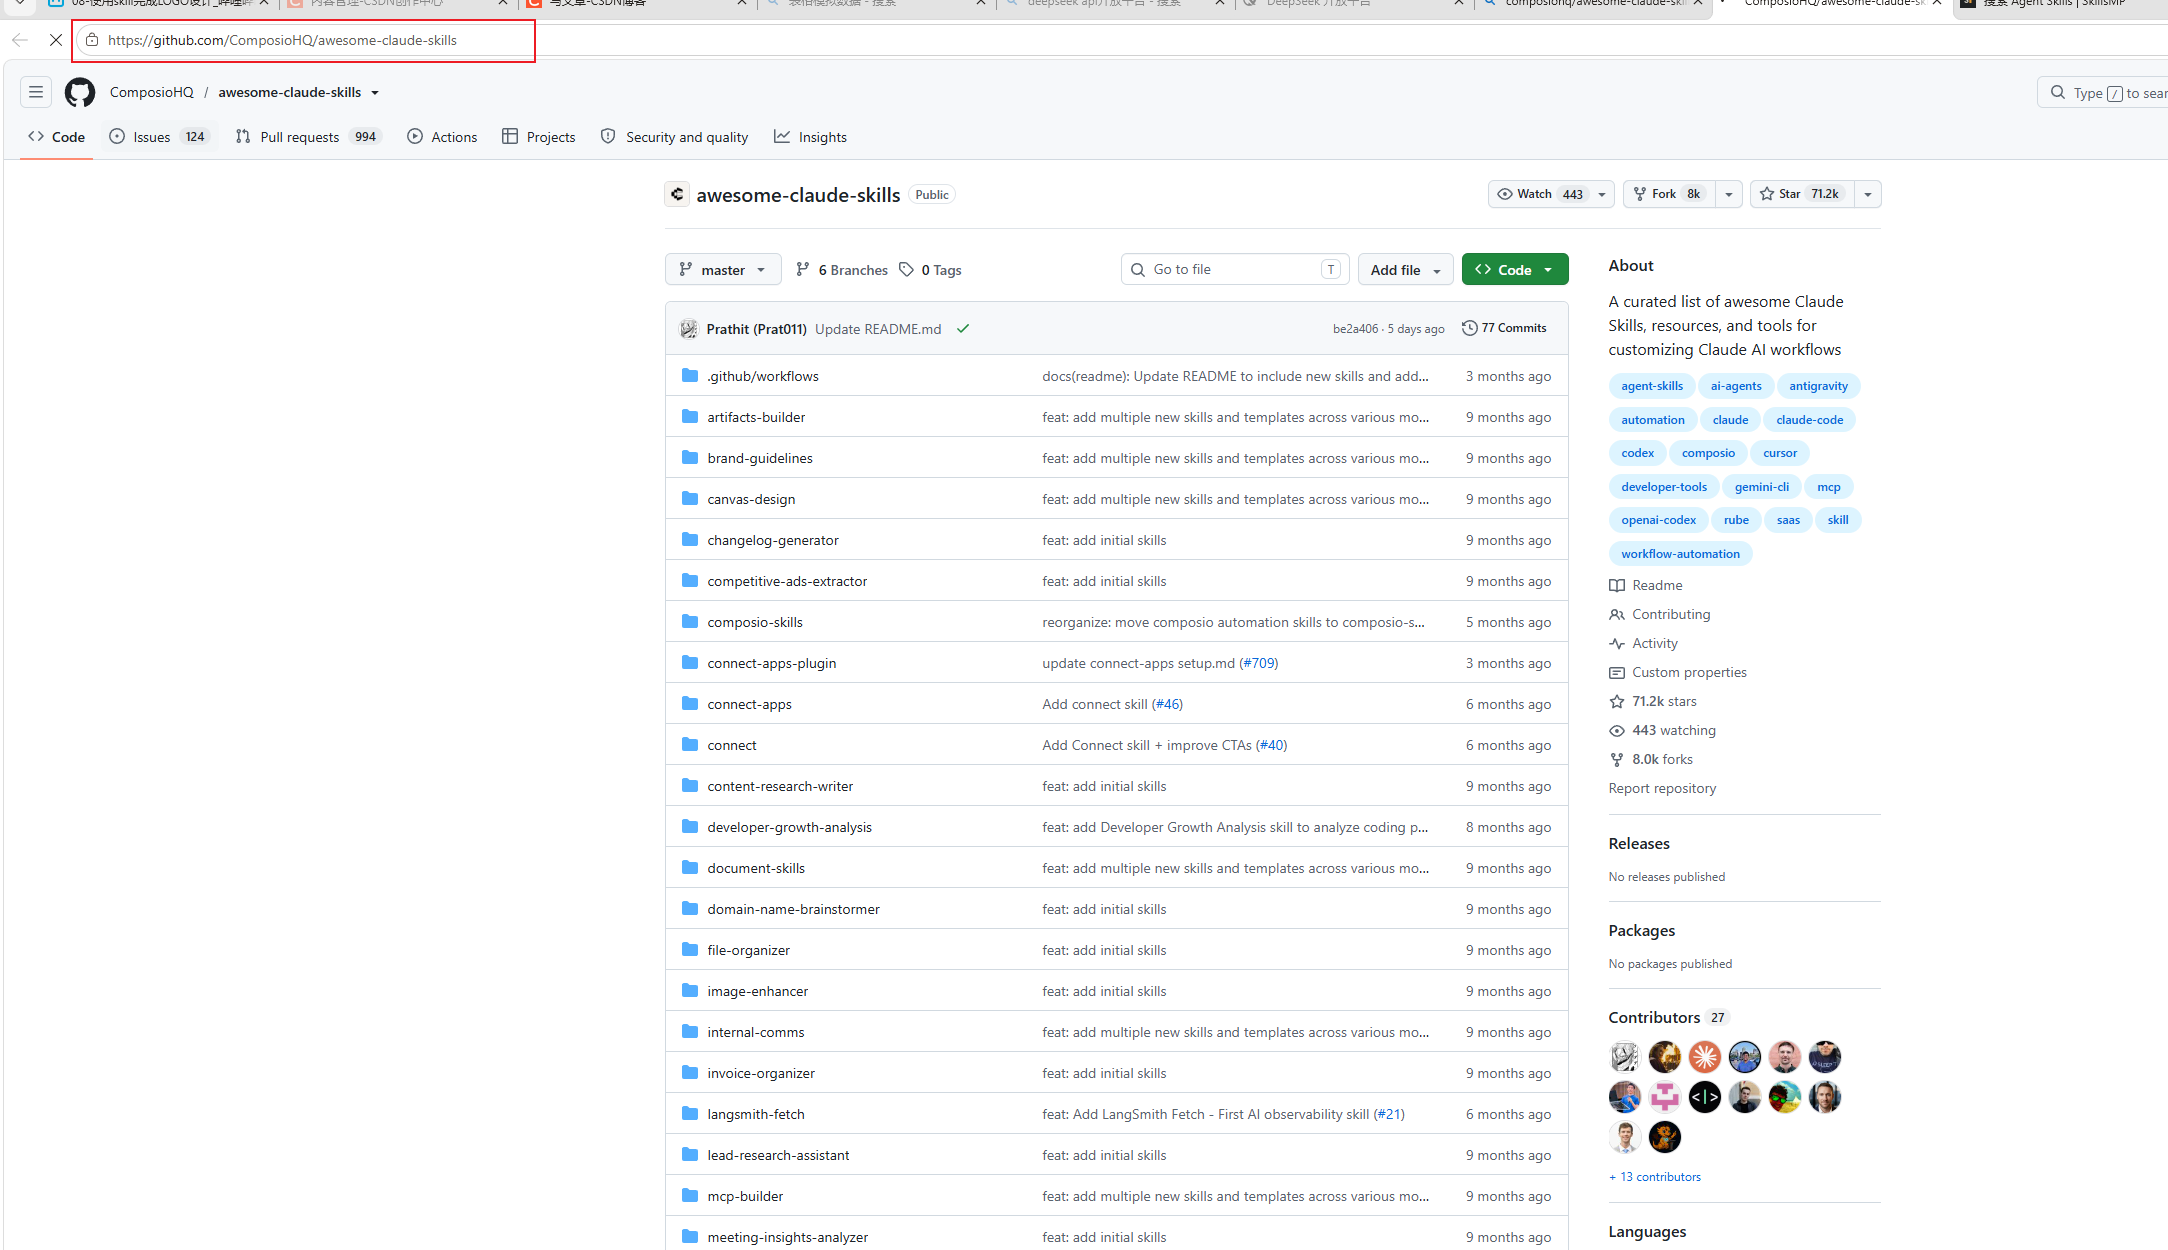The image size is (2168, 1250).
Task: Open the '+ 13 contributors' link
Action: (x=1655, y=1177)
